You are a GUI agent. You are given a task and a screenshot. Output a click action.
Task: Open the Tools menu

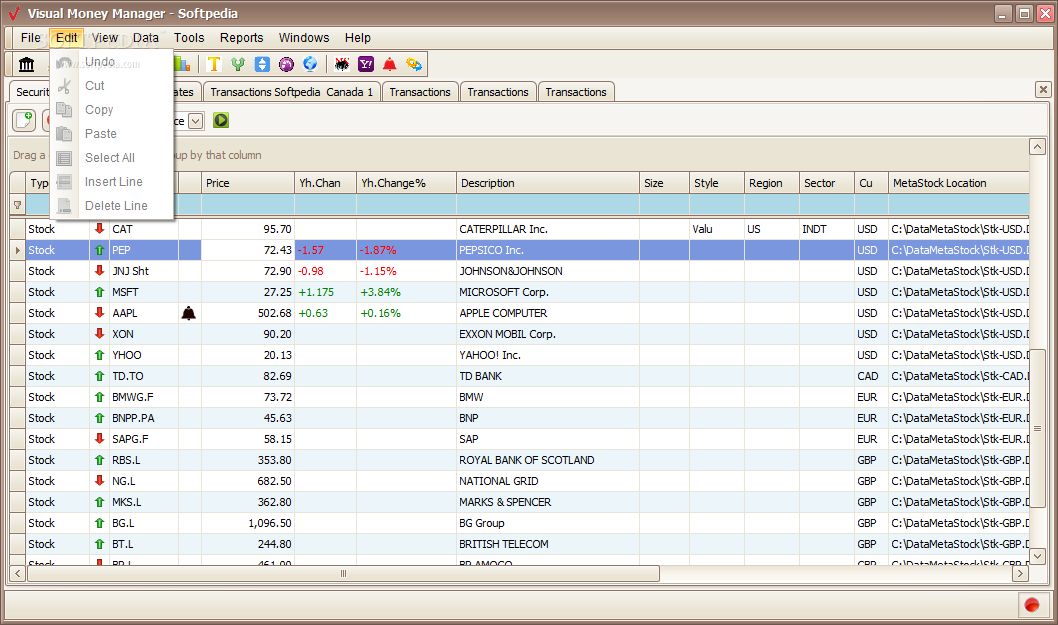point(189,38)
